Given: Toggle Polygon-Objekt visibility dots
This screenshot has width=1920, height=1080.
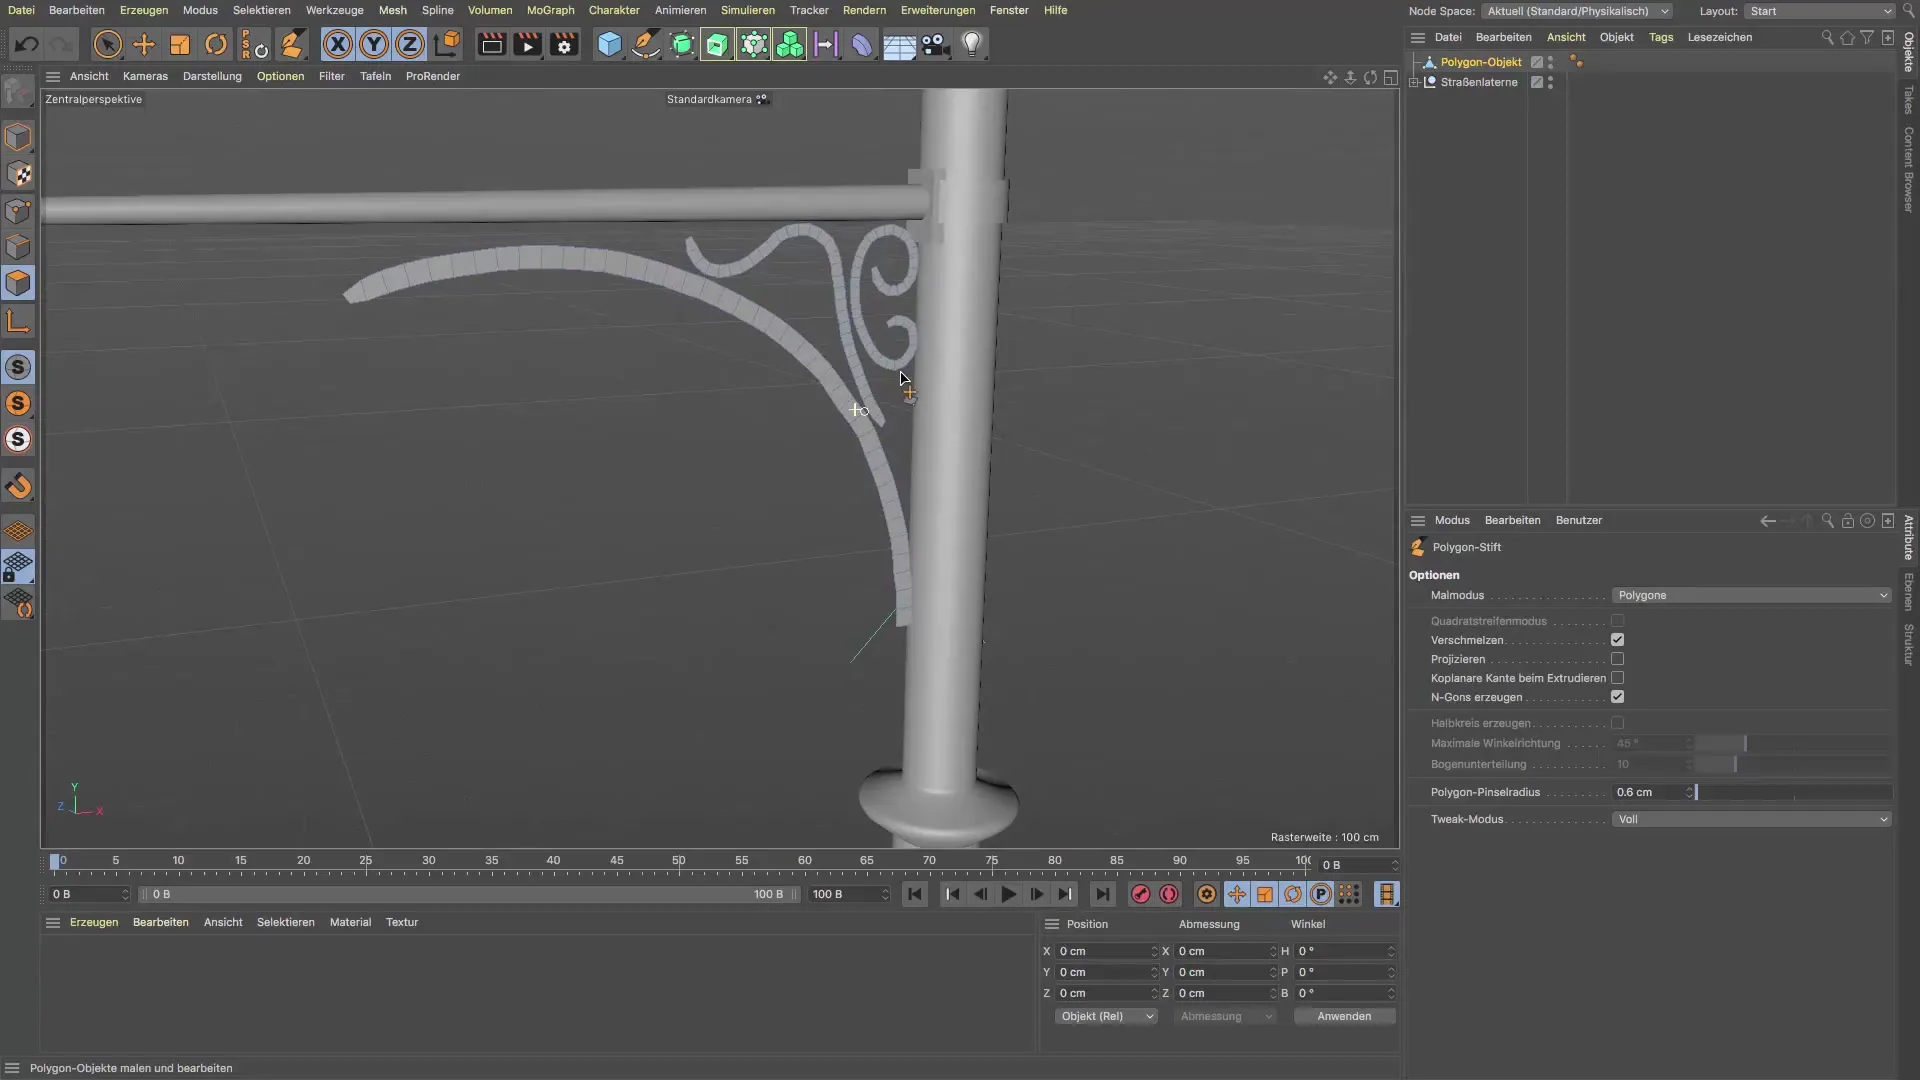Looking at the screenshot, I should click(x=1551, y=62).
